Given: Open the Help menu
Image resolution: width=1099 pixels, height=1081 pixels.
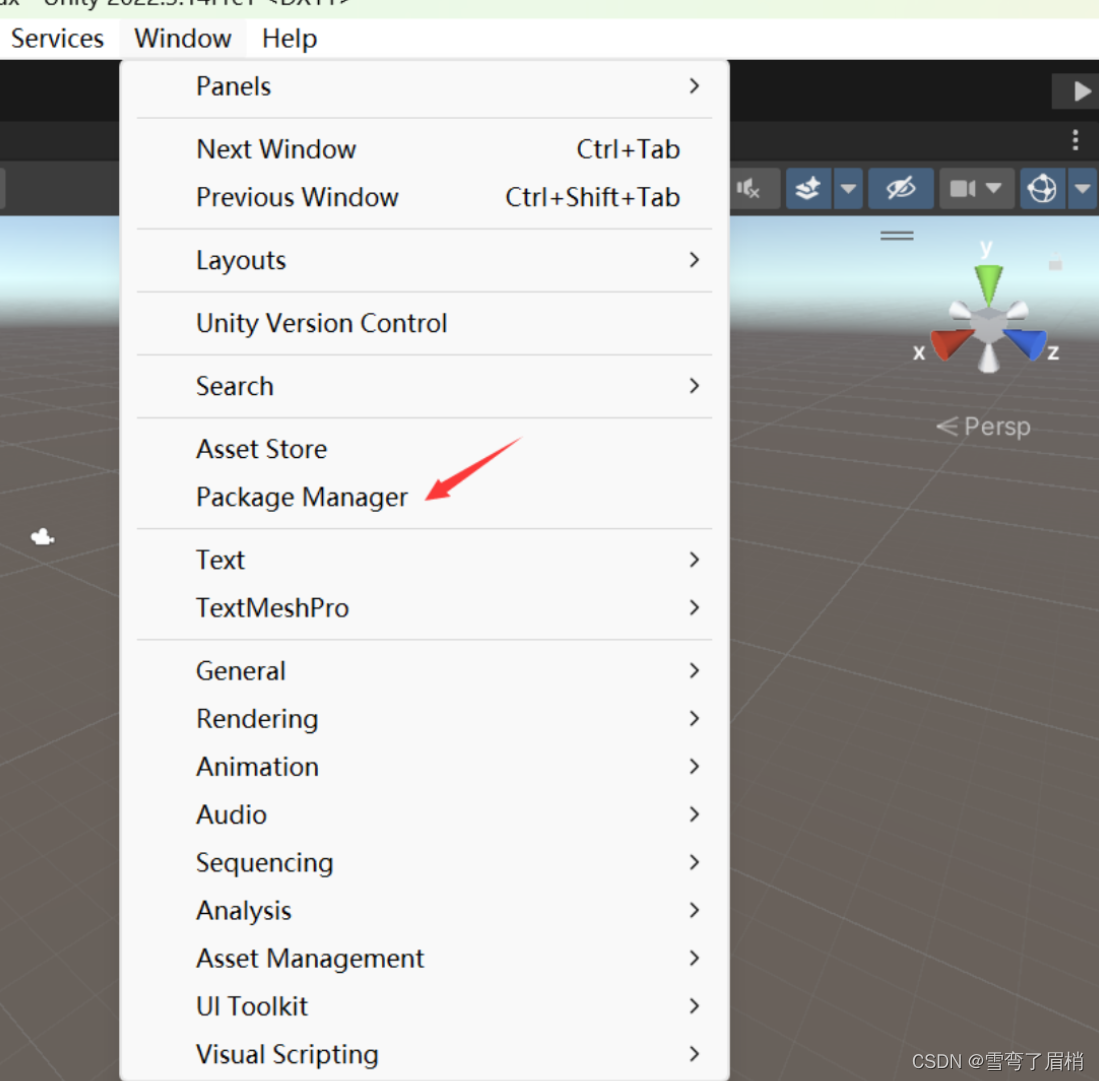Looking at the screenshot, I should point(289,39).
